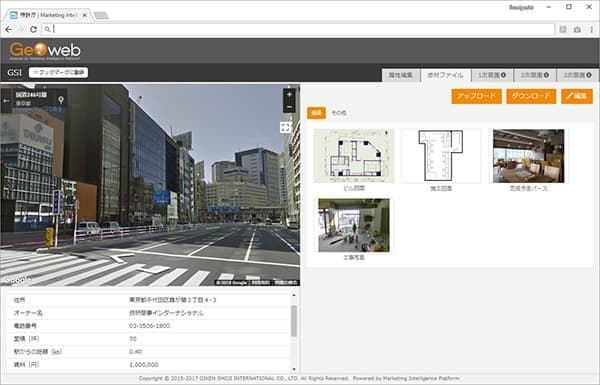Go back using browser back arrow
Image resolution: width=600 pixels, height=385 pixels.
(8, 29)
